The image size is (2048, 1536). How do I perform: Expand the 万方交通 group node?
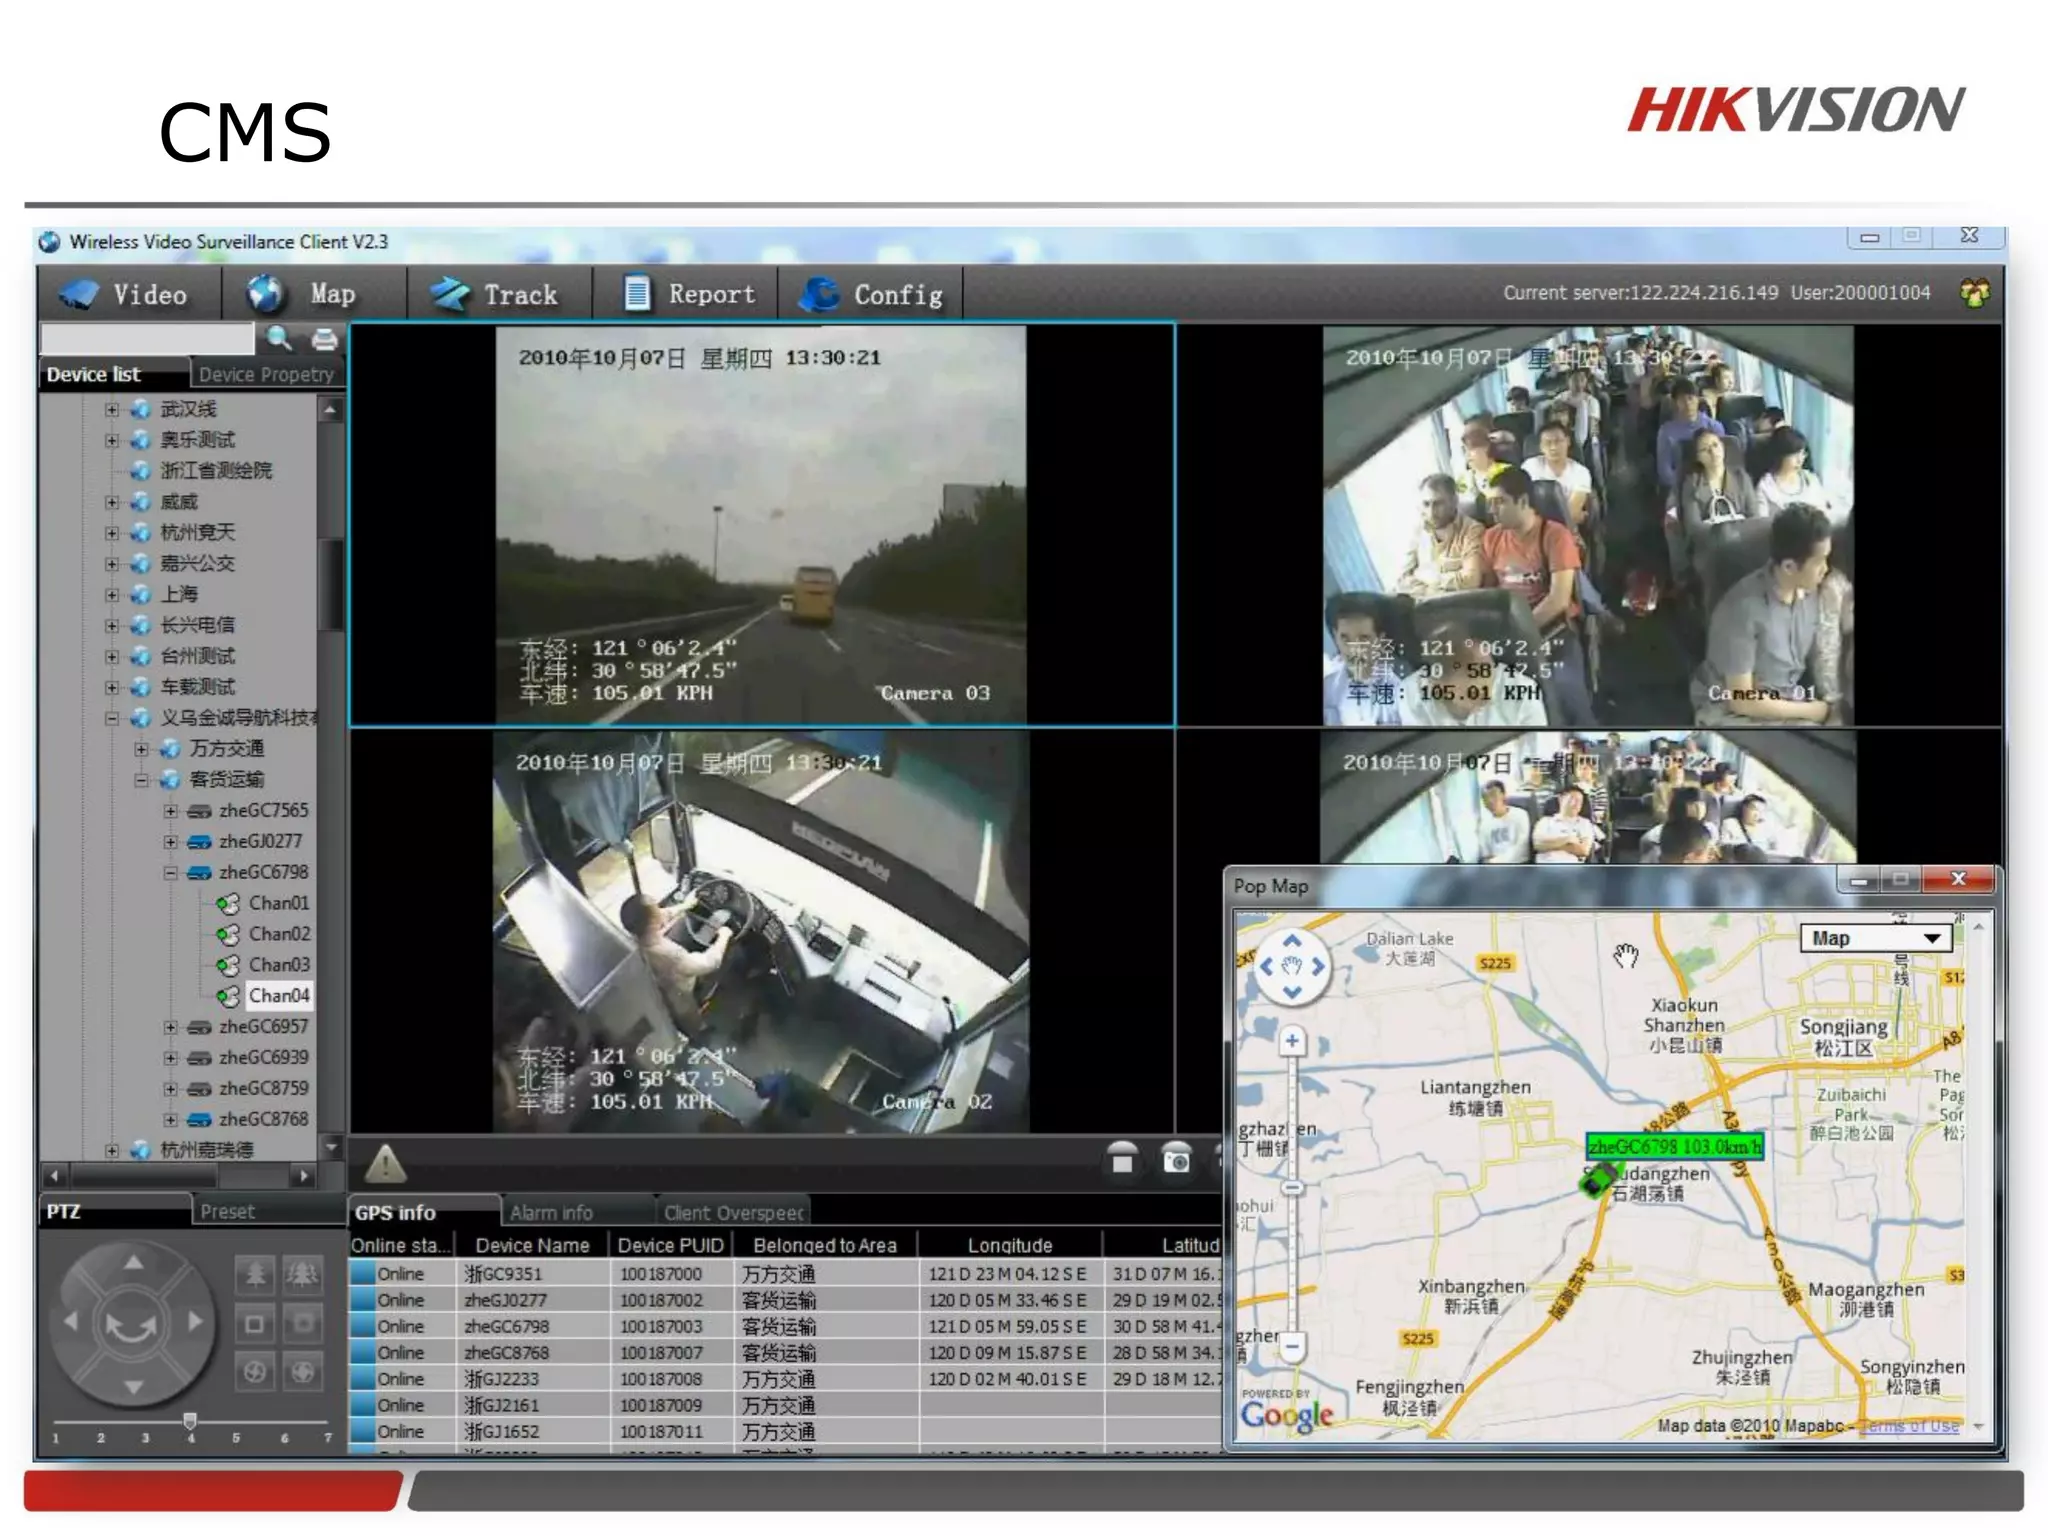point(142,749)
